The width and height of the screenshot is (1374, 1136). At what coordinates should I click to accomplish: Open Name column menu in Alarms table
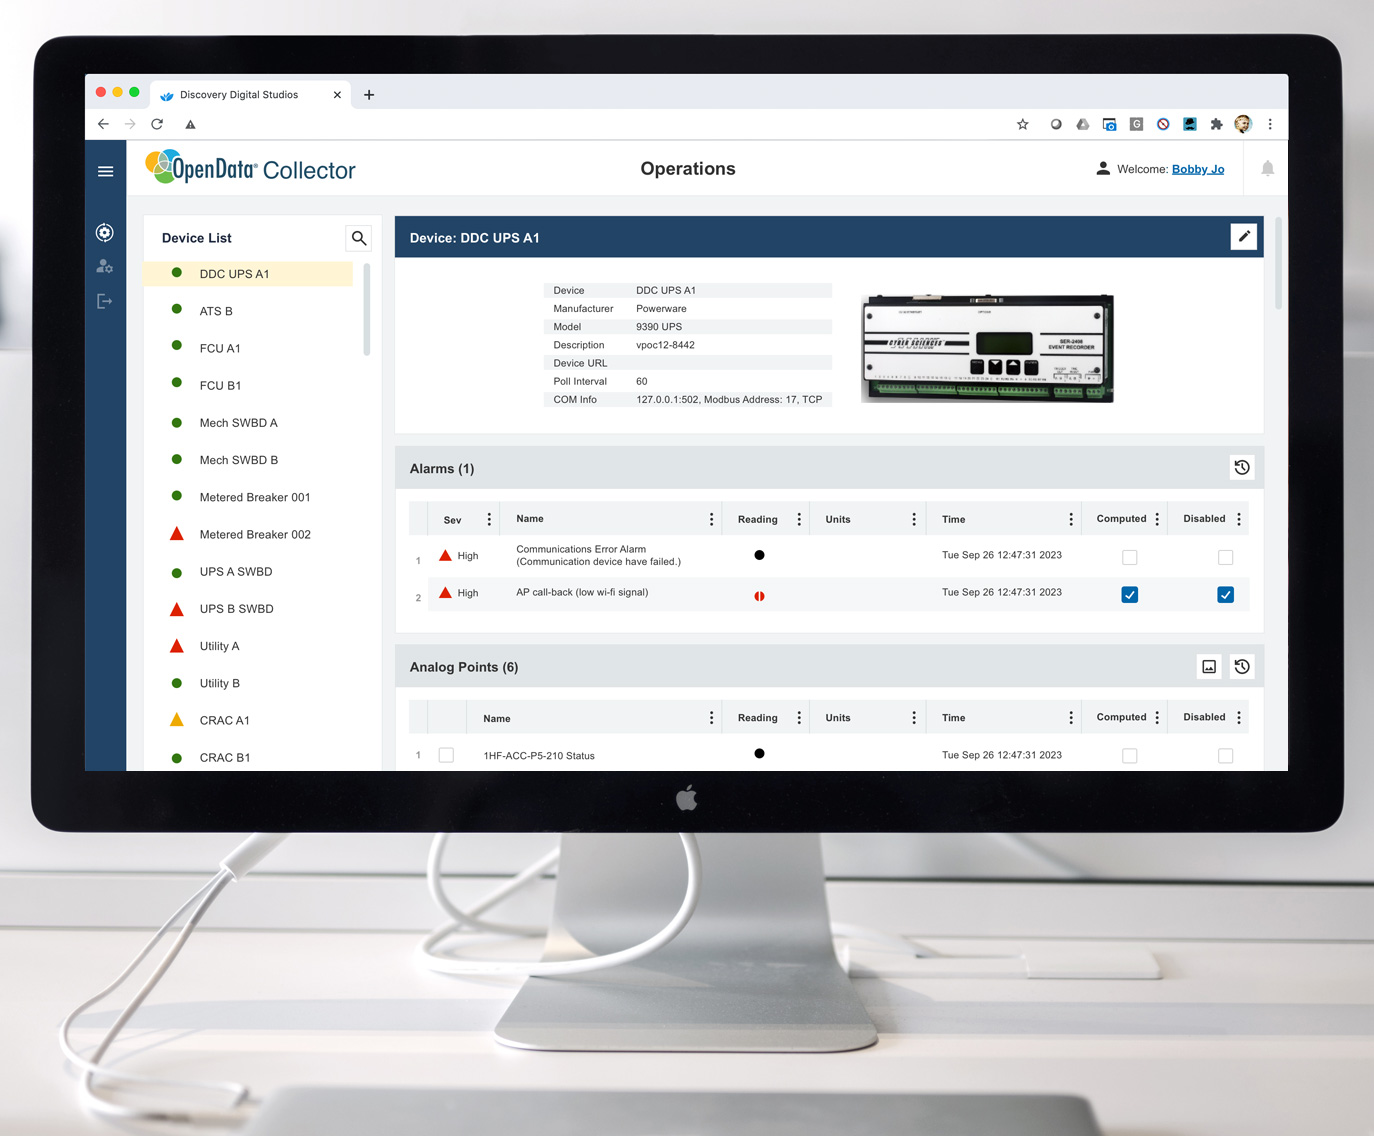(711, 519)
